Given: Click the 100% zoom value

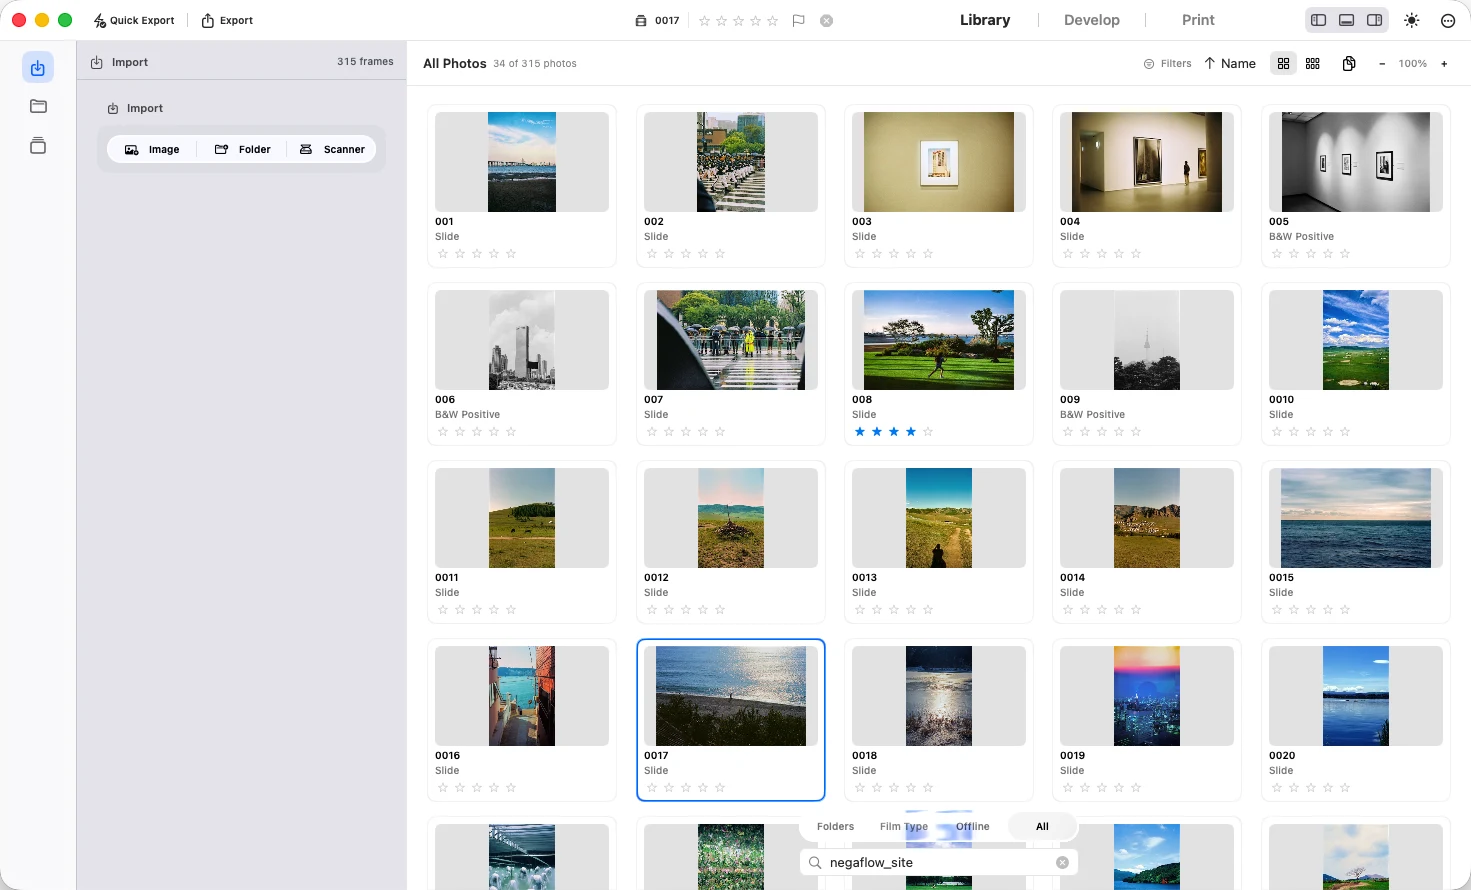Looking at the screenshot, I should pyautogui.click(x=1413, y=63).
